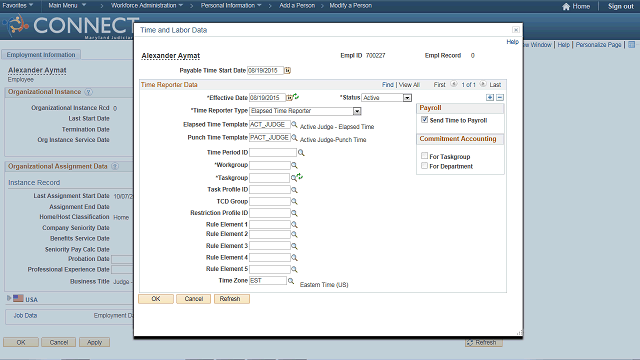Viewport: 640px width, 360px height.
Task: Delete row with minus icon
Action: tap(500, 98)
